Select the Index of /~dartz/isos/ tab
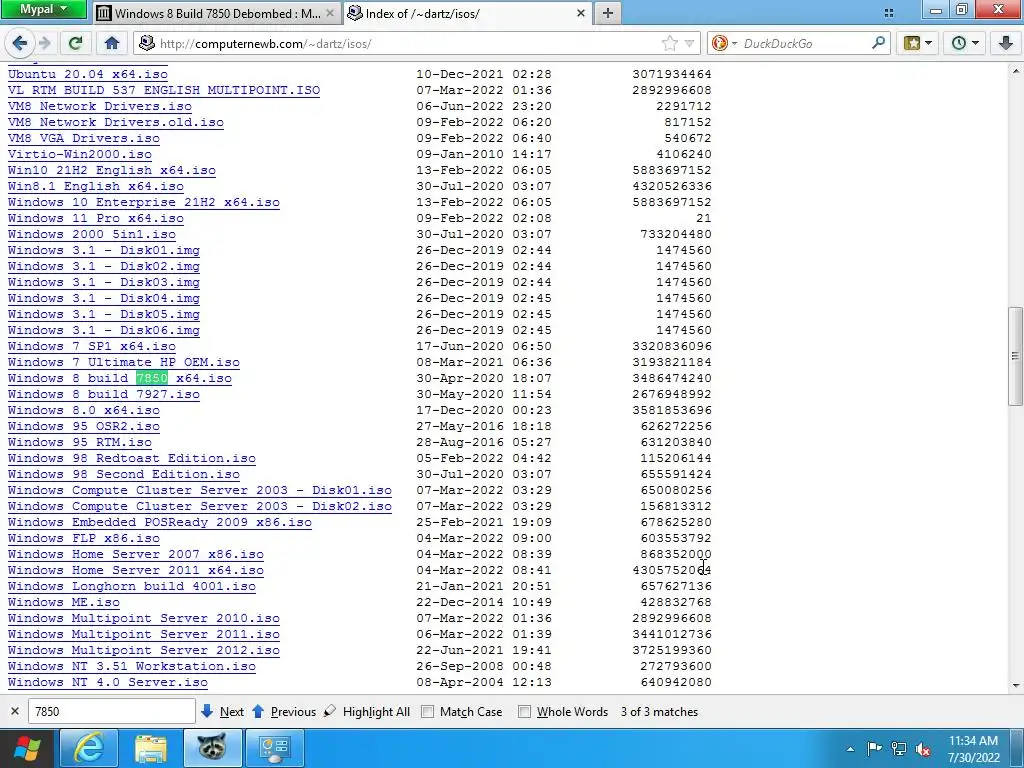The image size is (1024, 768). coord(462,13)
